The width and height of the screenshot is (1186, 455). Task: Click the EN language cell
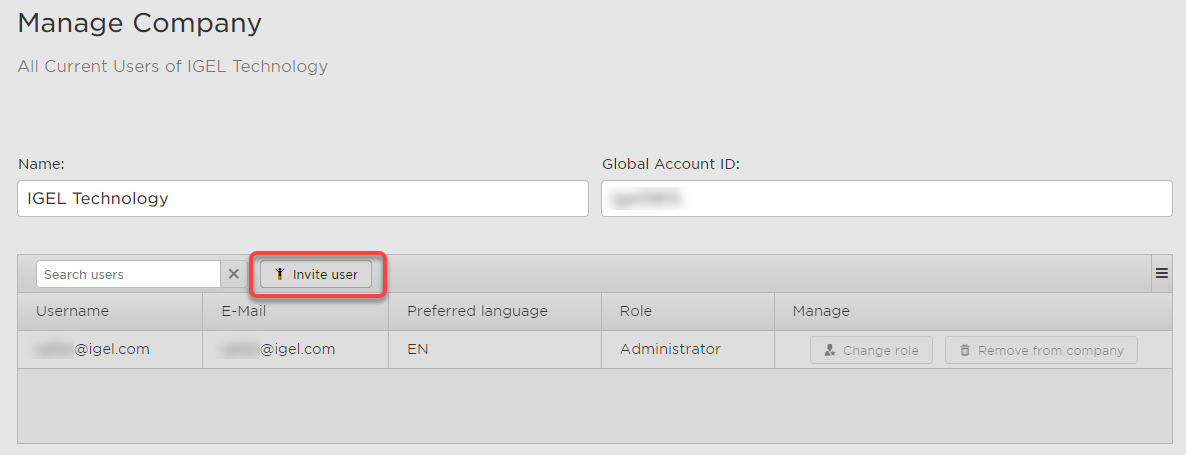[x=418, y=349]
